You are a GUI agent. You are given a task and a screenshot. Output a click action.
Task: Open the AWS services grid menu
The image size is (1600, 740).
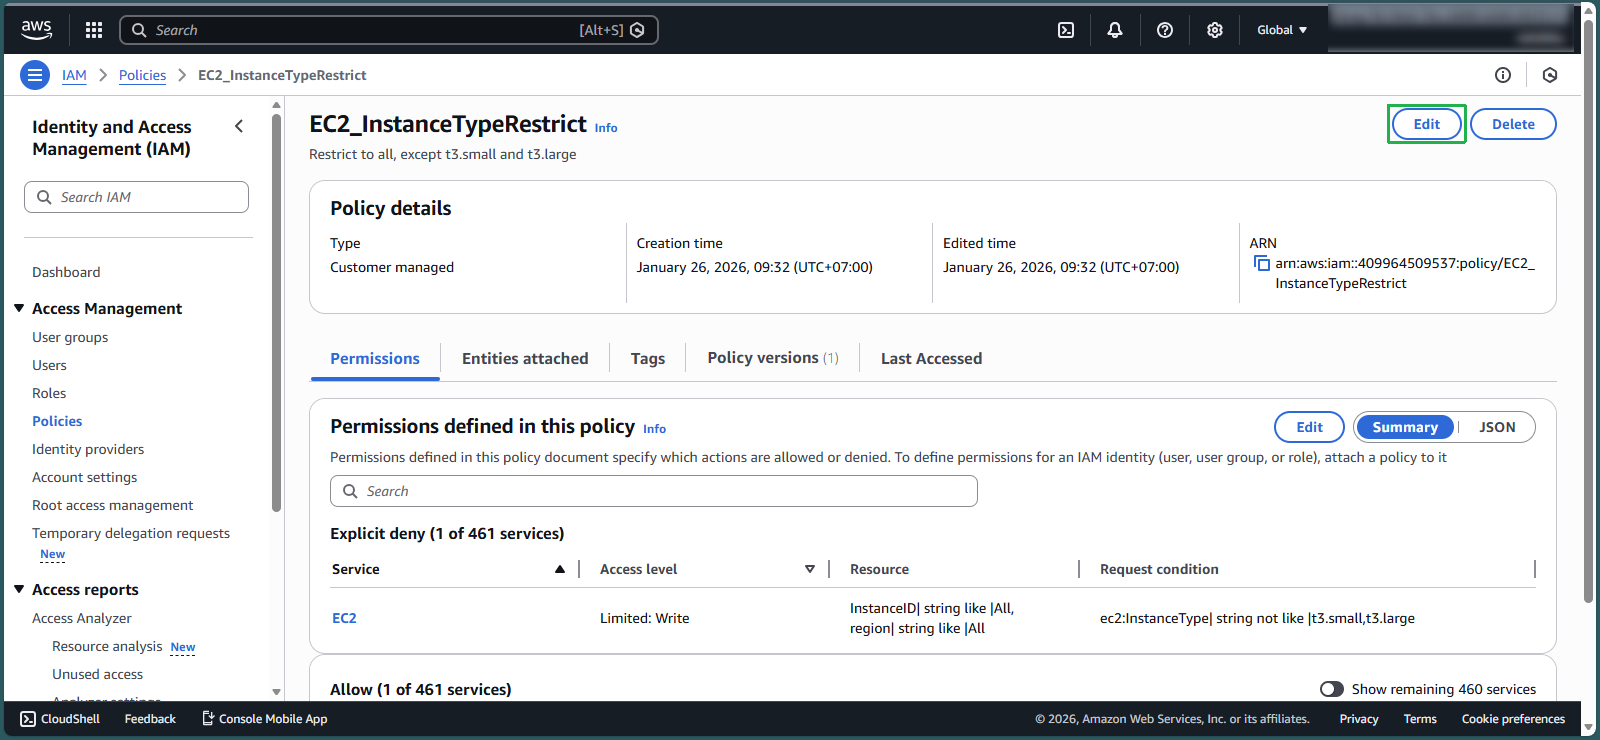point(94,30)
